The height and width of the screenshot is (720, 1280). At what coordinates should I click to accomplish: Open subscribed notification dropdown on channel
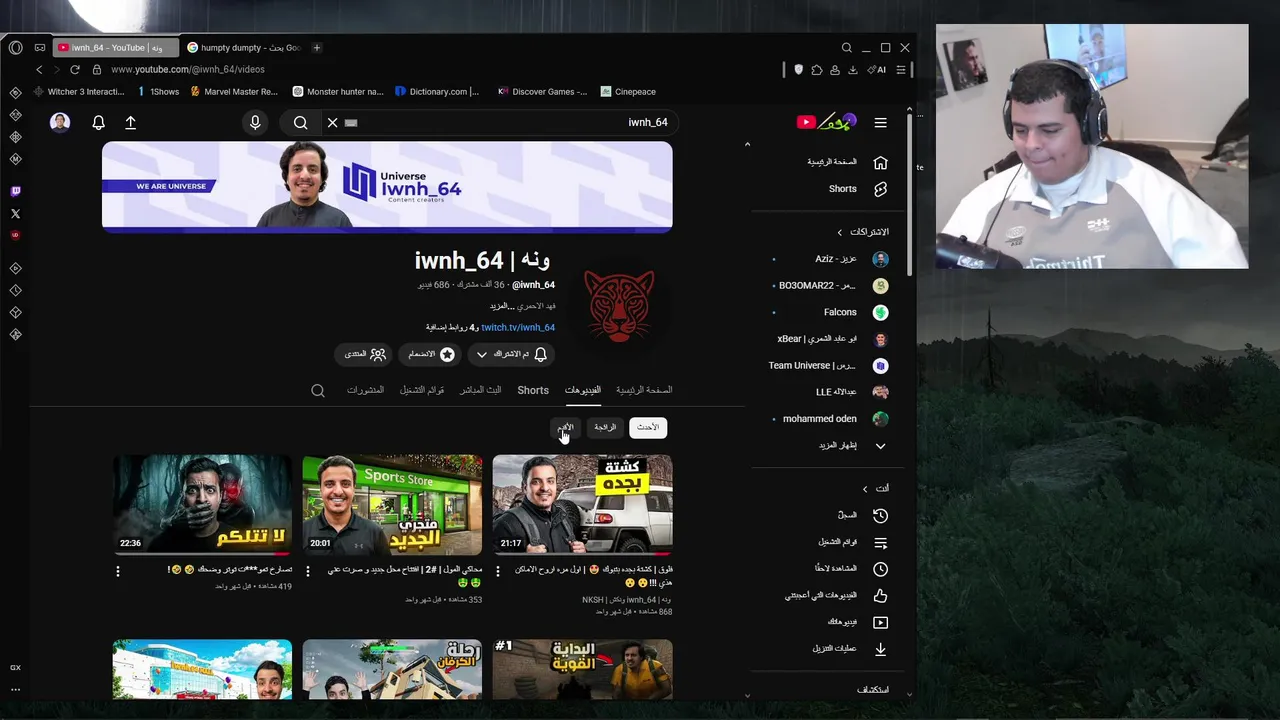click(x=510, y=354)
